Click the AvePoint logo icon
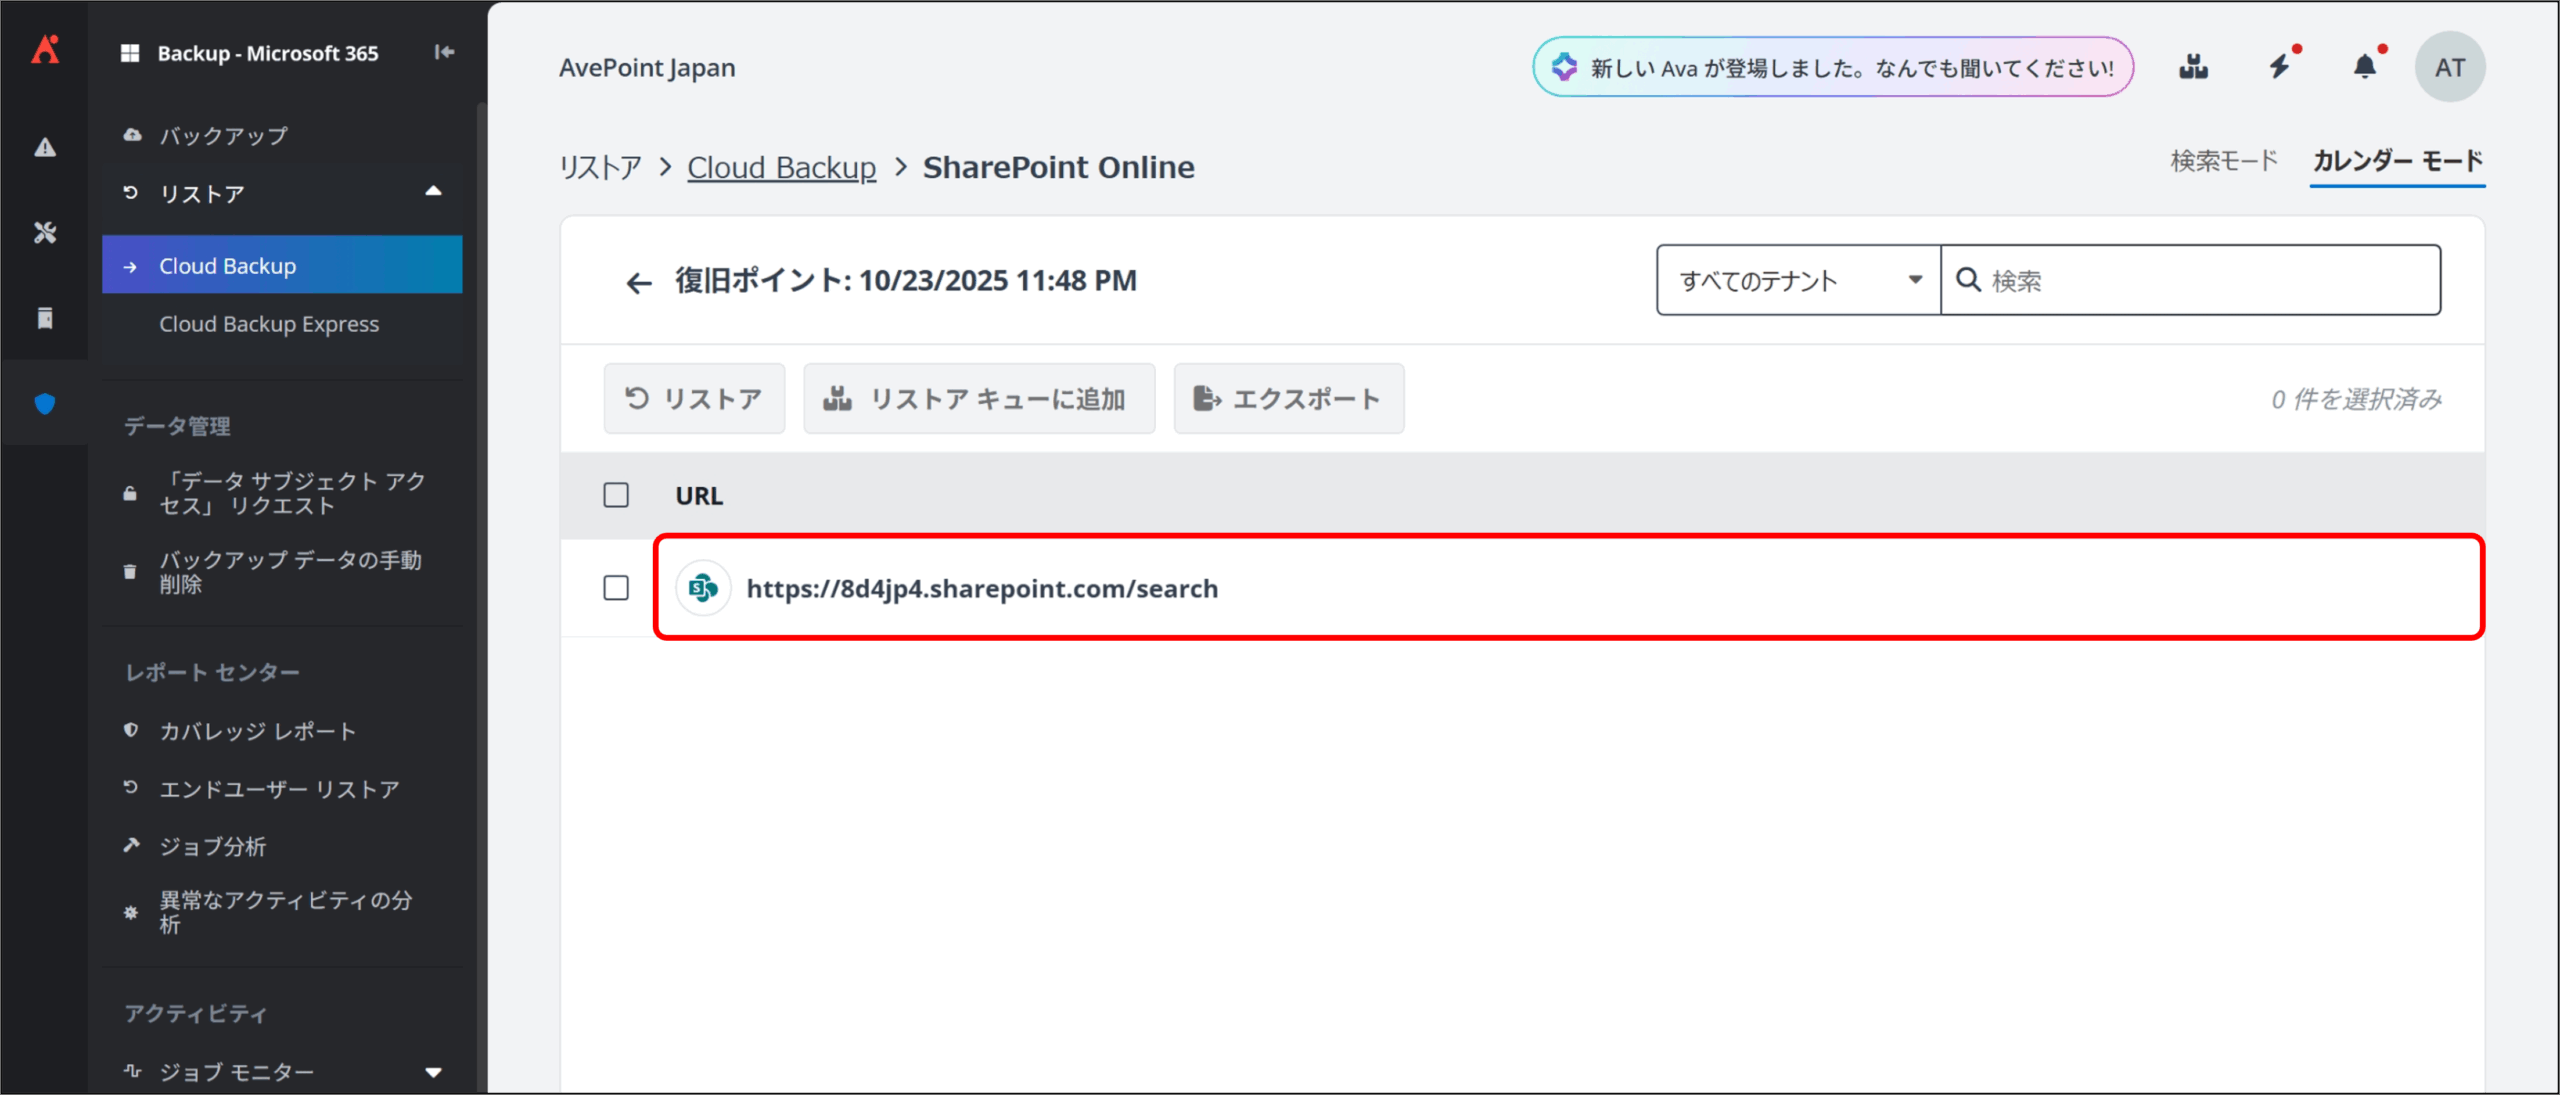The image size is (2560, 1095). pos(45,50)
